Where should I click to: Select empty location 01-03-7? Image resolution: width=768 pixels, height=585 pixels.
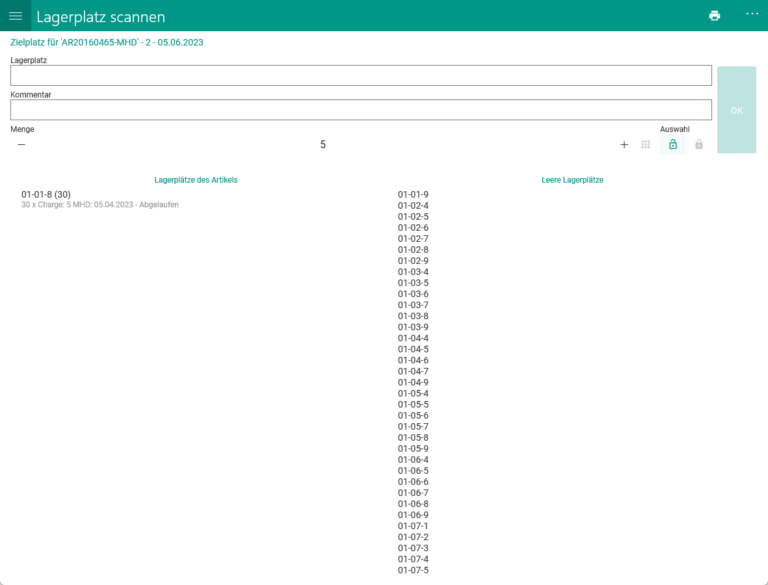pyautogui.click(x=413, y=305)
